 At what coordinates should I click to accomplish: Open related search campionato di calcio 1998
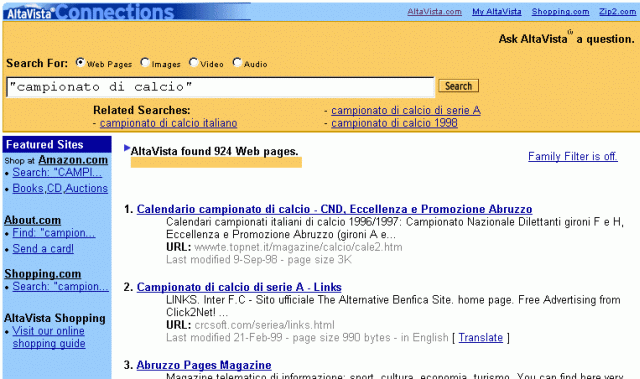click(x=394, y=123)
